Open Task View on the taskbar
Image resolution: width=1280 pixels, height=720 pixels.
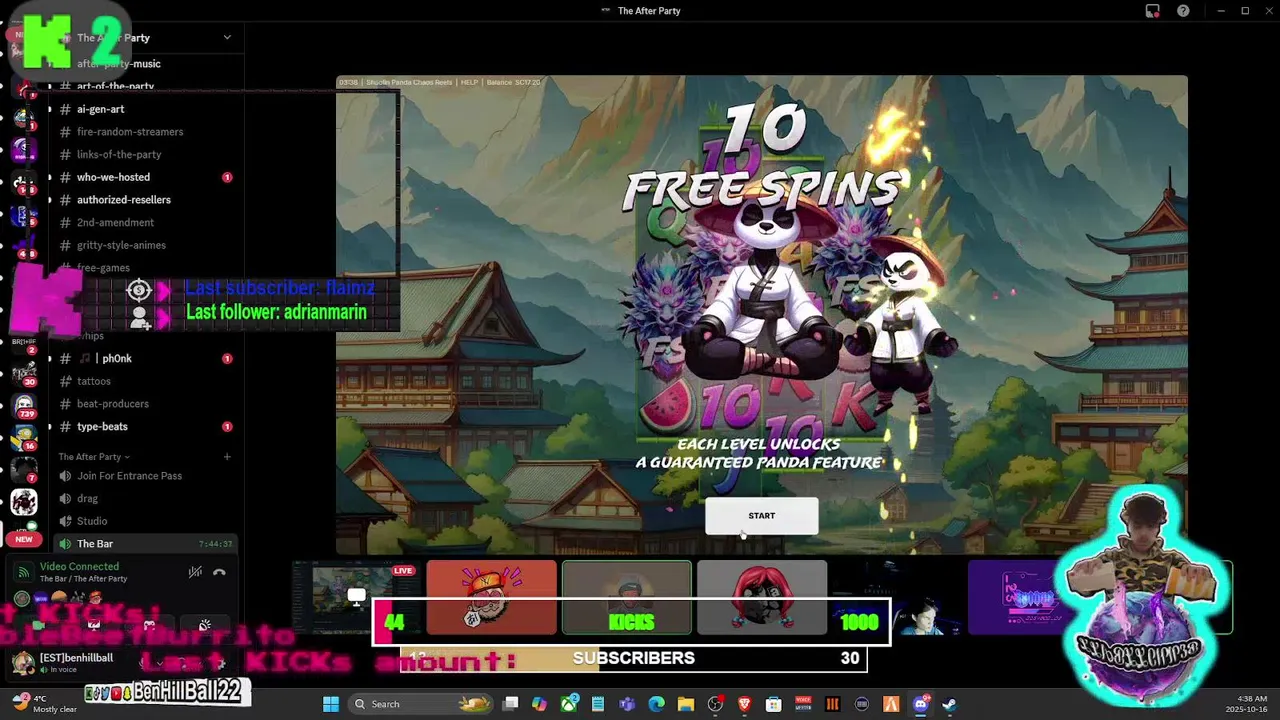tap(511, 704)
